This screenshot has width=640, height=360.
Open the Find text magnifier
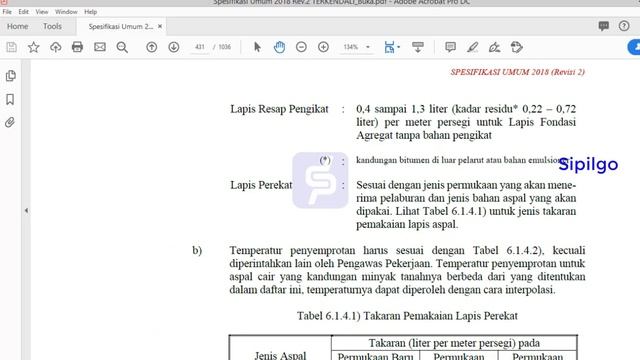[x=122, y=47]
